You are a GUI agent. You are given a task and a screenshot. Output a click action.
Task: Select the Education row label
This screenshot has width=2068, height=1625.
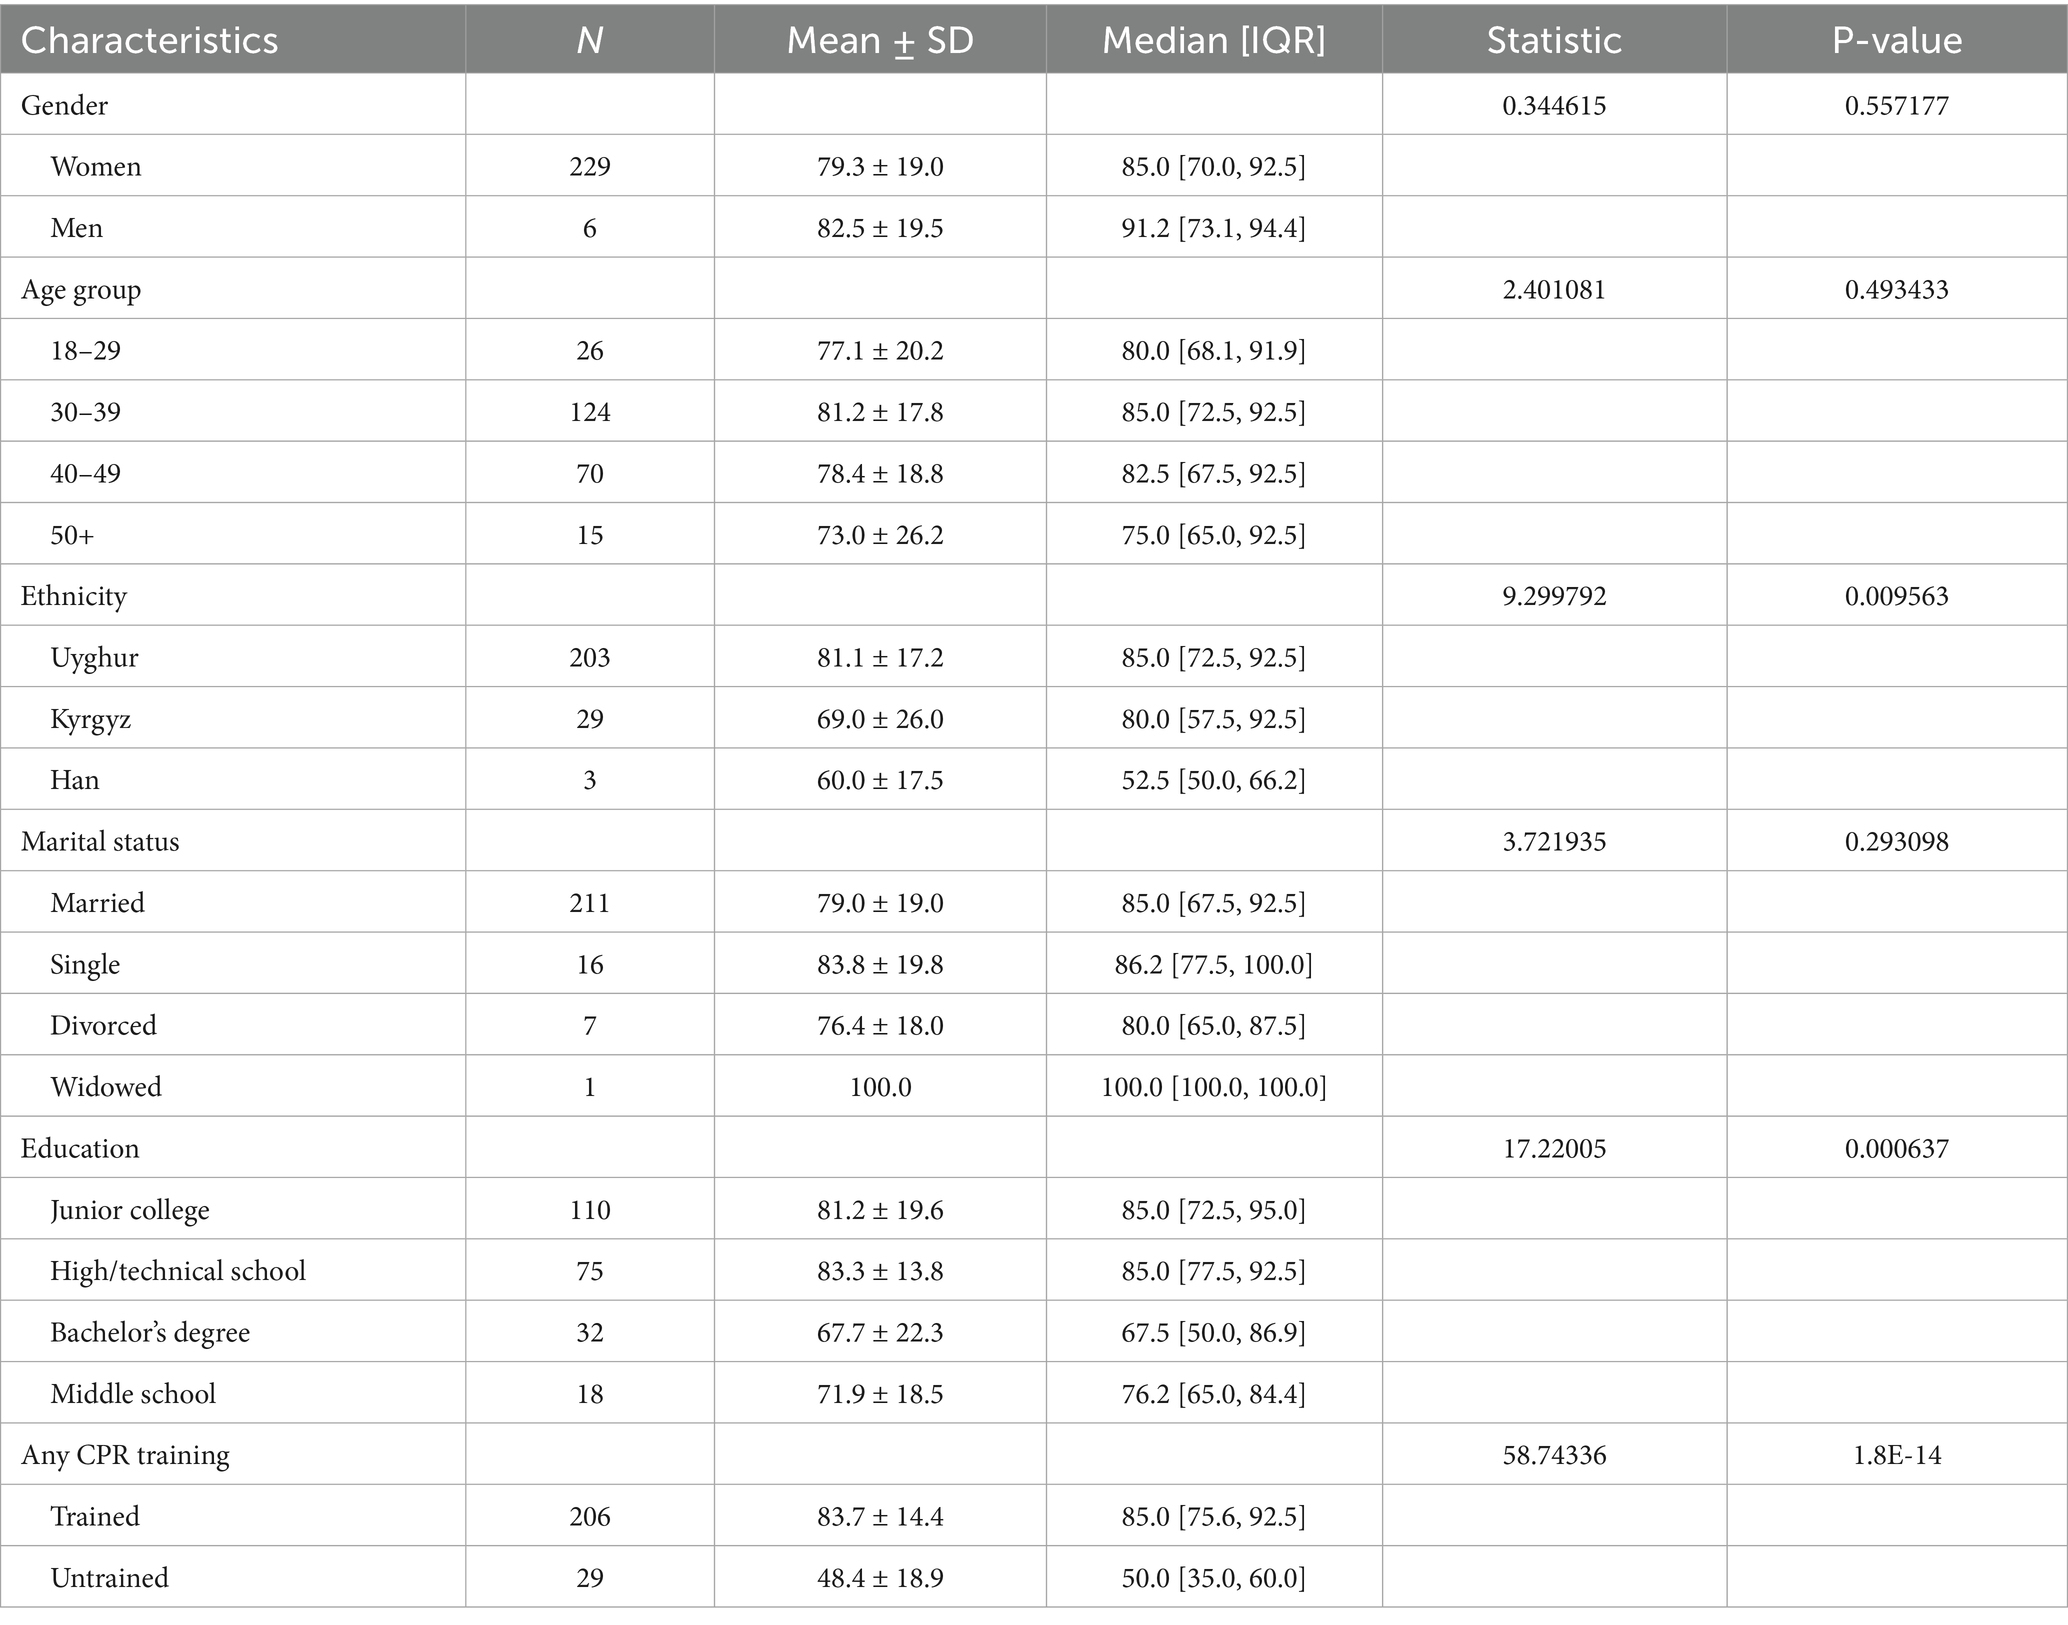coord(80,1148)
